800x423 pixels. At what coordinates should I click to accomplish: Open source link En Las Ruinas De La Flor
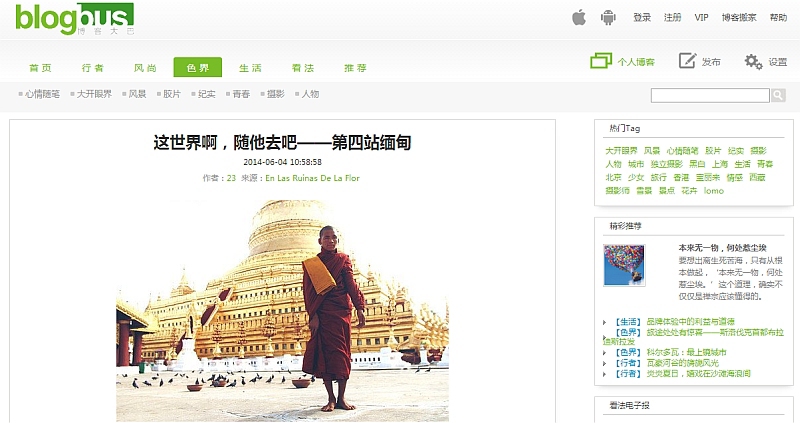point(312,178)
